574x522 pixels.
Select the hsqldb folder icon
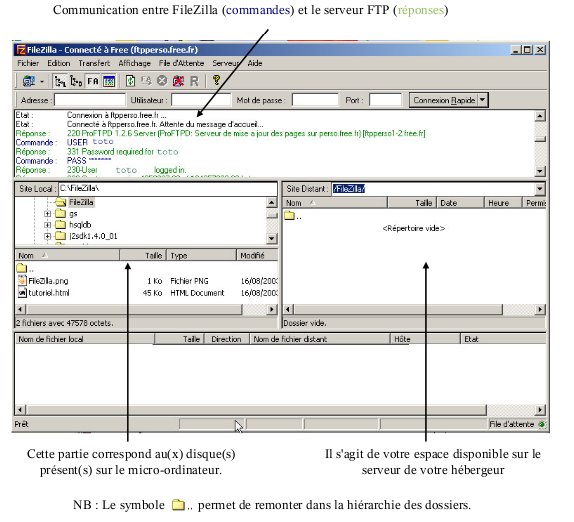tap(60, 224)
